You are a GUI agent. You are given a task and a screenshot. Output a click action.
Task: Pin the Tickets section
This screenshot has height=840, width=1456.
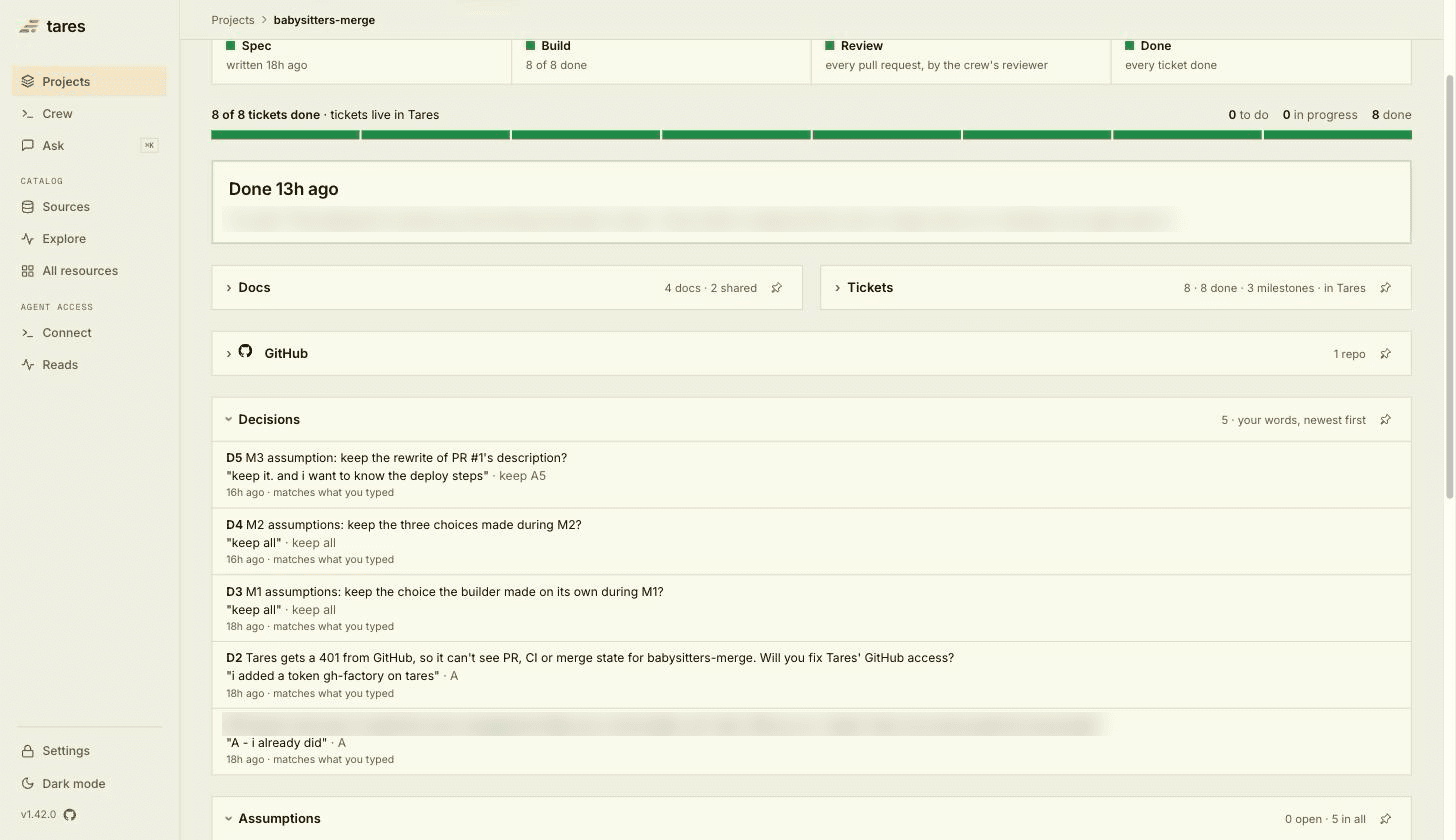[x=1385, y=288]
